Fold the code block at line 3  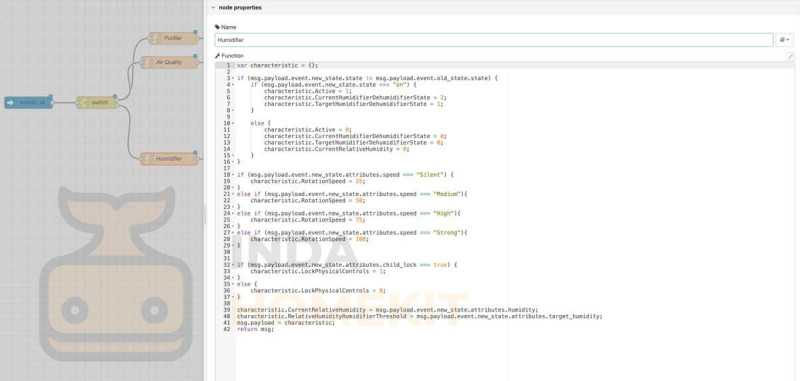click(233, 78)
